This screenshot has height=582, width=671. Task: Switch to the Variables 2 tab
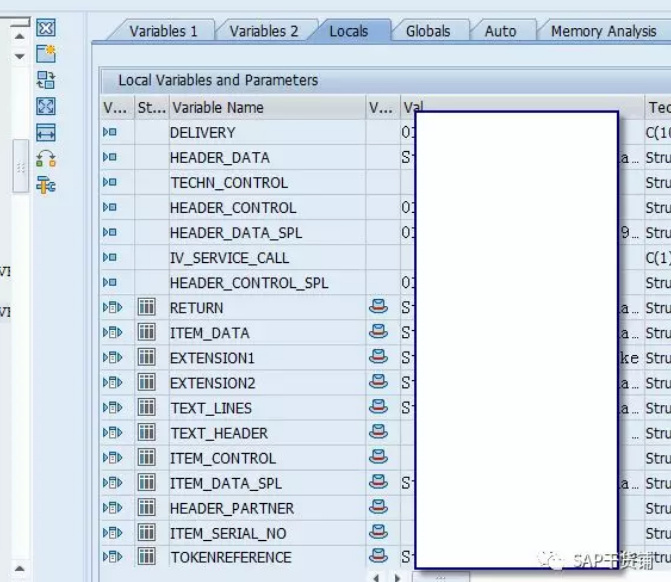pos(264,31)
